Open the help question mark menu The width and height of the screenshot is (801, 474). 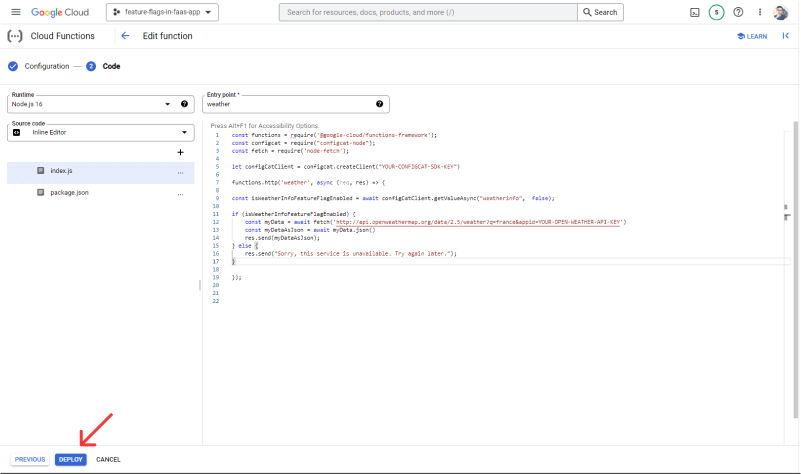(x=738, y=12)
